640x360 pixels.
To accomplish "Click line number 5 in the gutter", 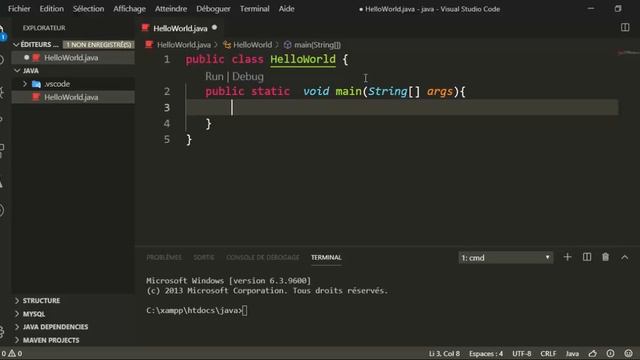I will click(167, 140).
